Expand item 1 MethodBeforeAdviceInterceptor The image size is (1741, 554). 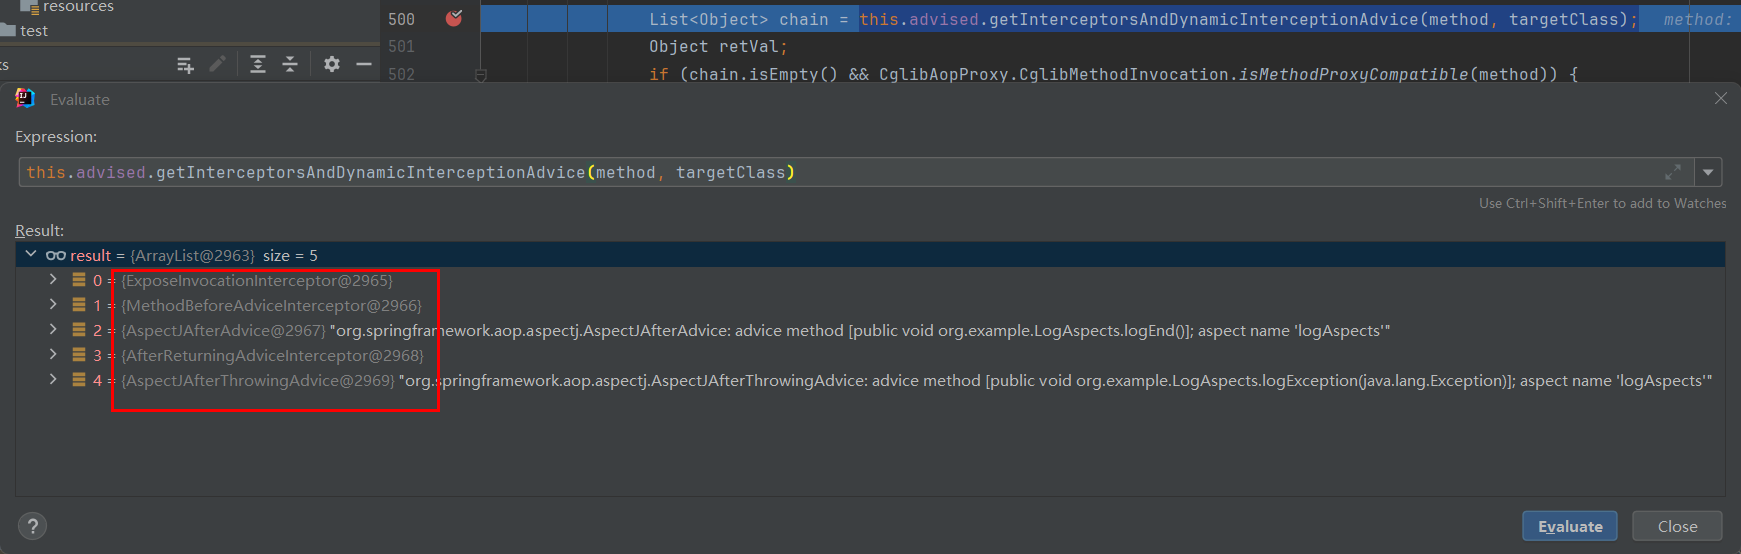coord(53,305)
